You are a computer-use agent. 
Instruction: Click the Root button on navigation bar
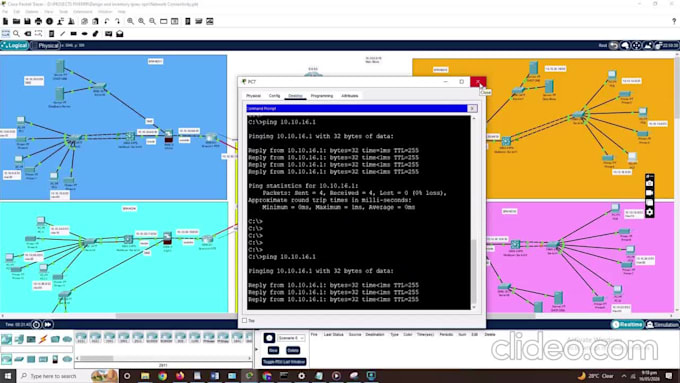point(603,45)
